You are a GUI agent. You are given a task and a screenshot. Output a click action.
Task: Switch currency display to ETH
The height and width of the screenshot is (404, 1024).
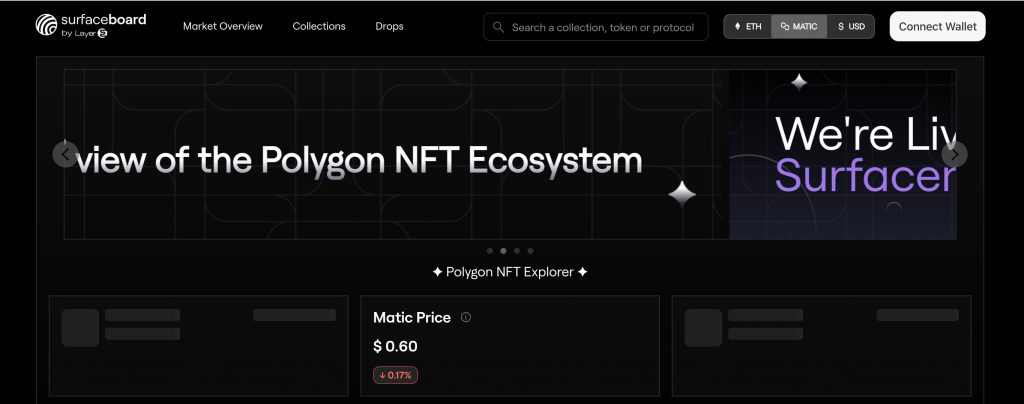coord(748,27)
